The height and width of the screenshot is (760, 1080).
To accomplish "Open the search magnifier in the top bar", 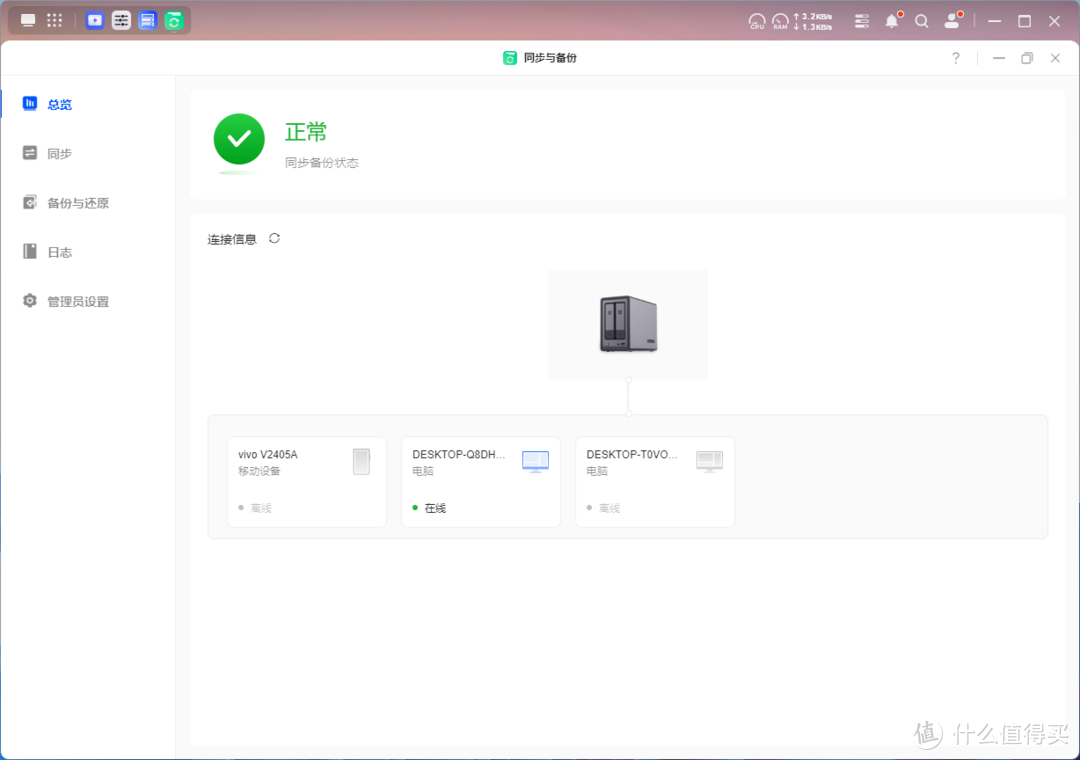I will (921, 20).
